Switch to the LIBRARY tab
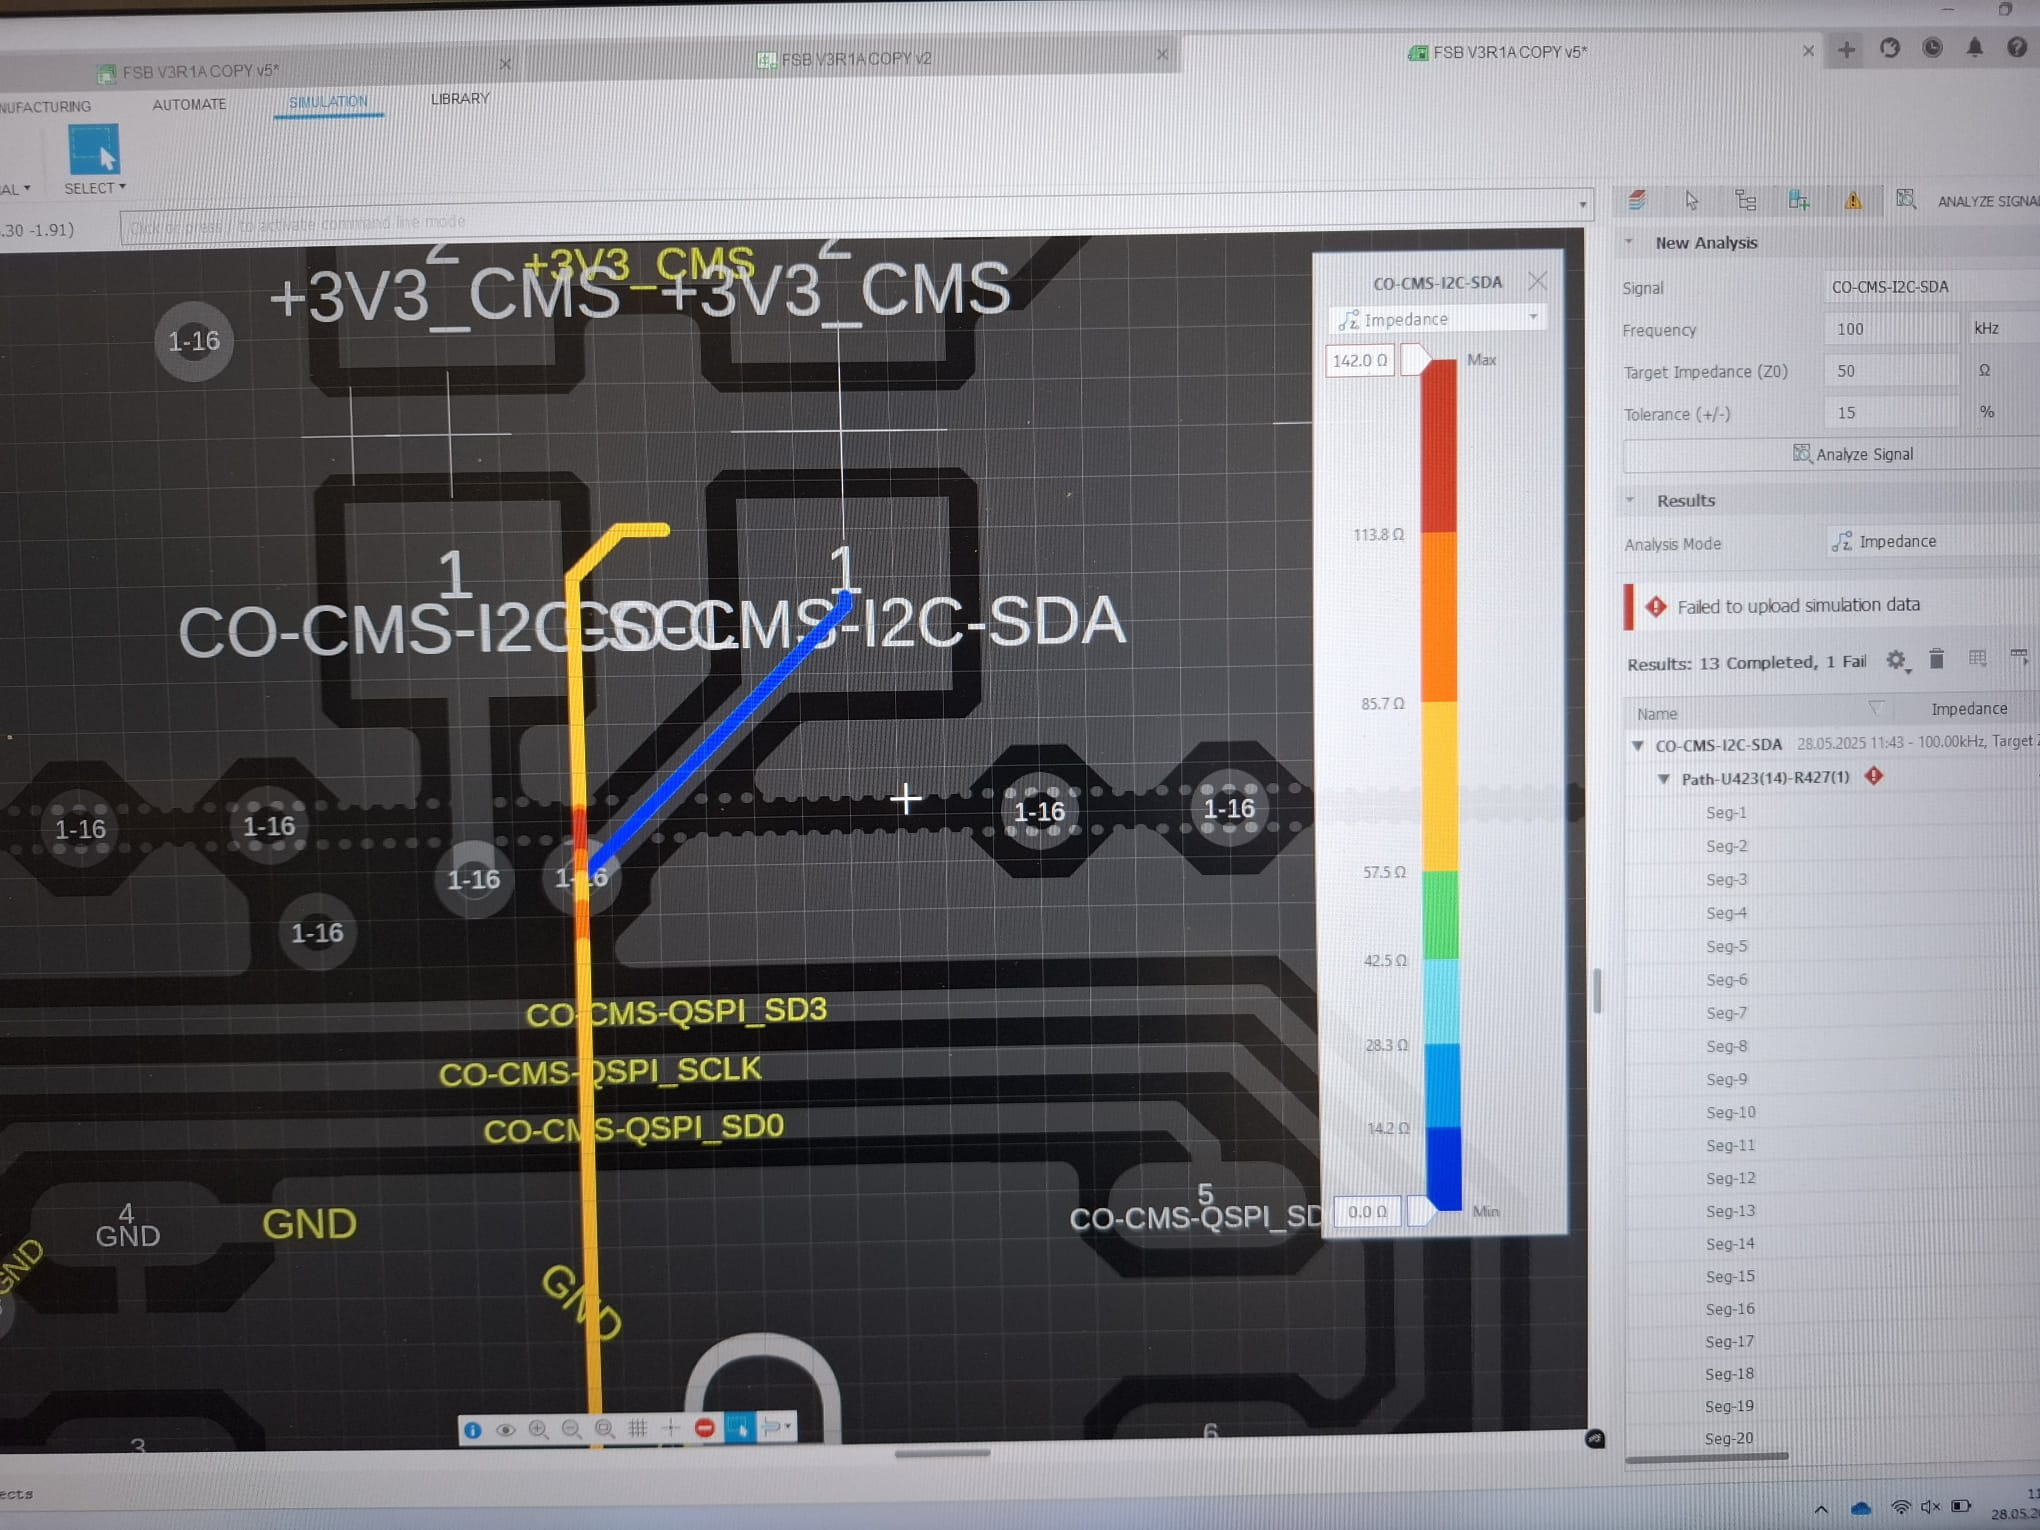 click(x=460, y=98)
